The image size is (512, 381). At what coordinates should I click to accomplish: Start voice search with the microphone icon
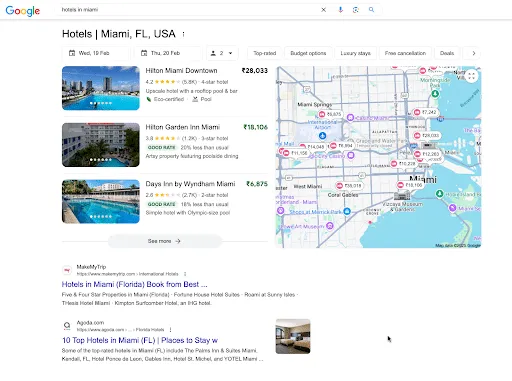pos(340,10)
